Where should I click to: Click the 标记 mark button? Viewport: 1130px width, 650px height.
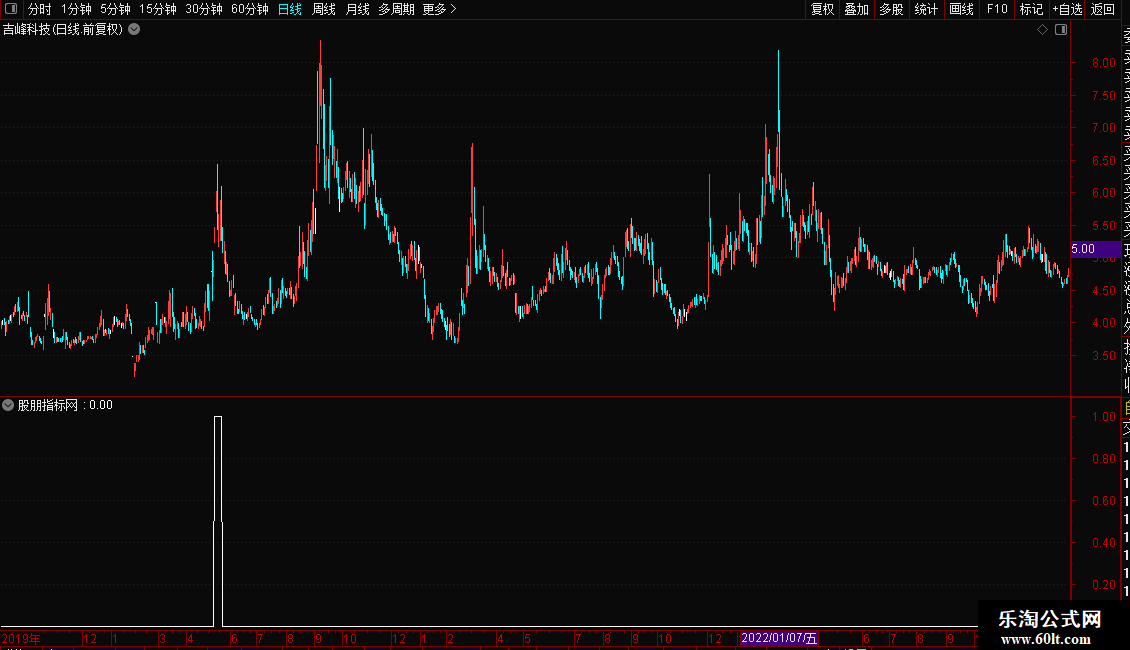1031,9
